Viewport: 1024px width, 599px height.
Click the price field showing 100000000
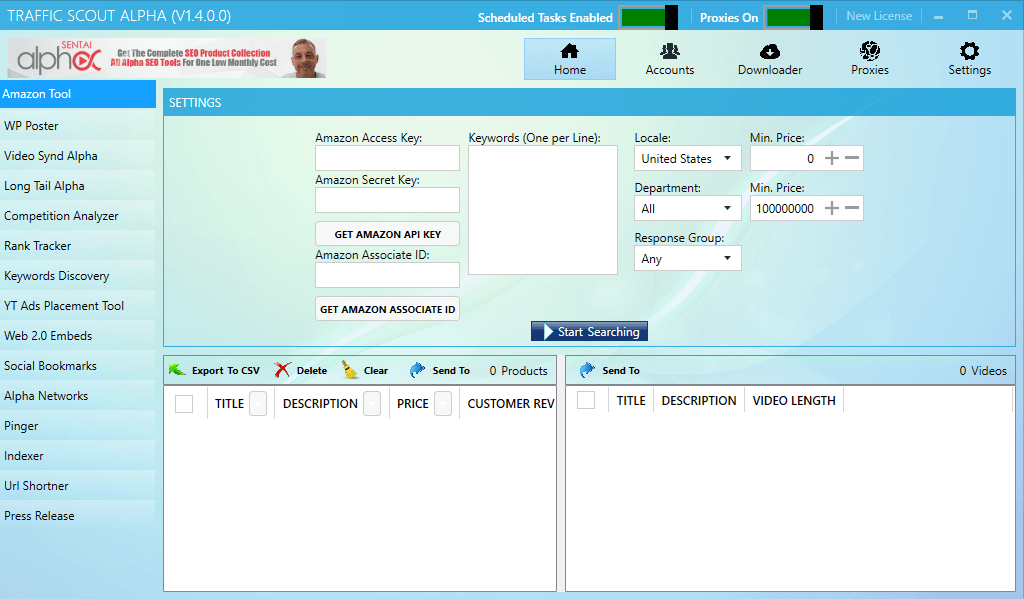pyautogui.click(x=786, y=208)
